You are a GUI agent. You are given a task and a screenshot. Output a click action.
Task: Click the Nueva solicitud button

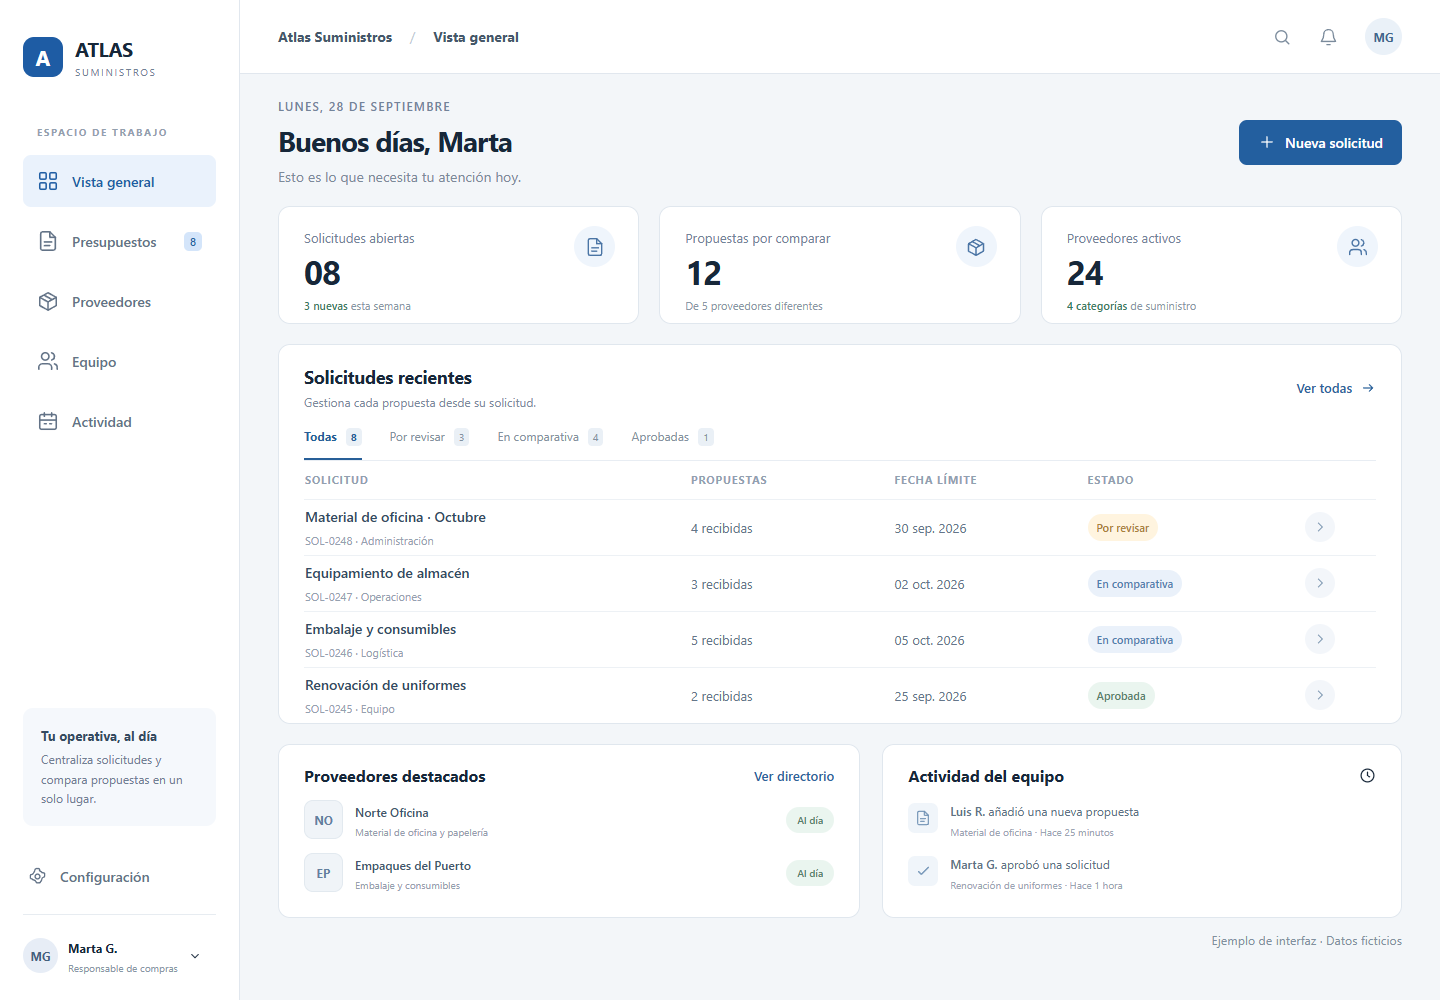pos(1320,142)
